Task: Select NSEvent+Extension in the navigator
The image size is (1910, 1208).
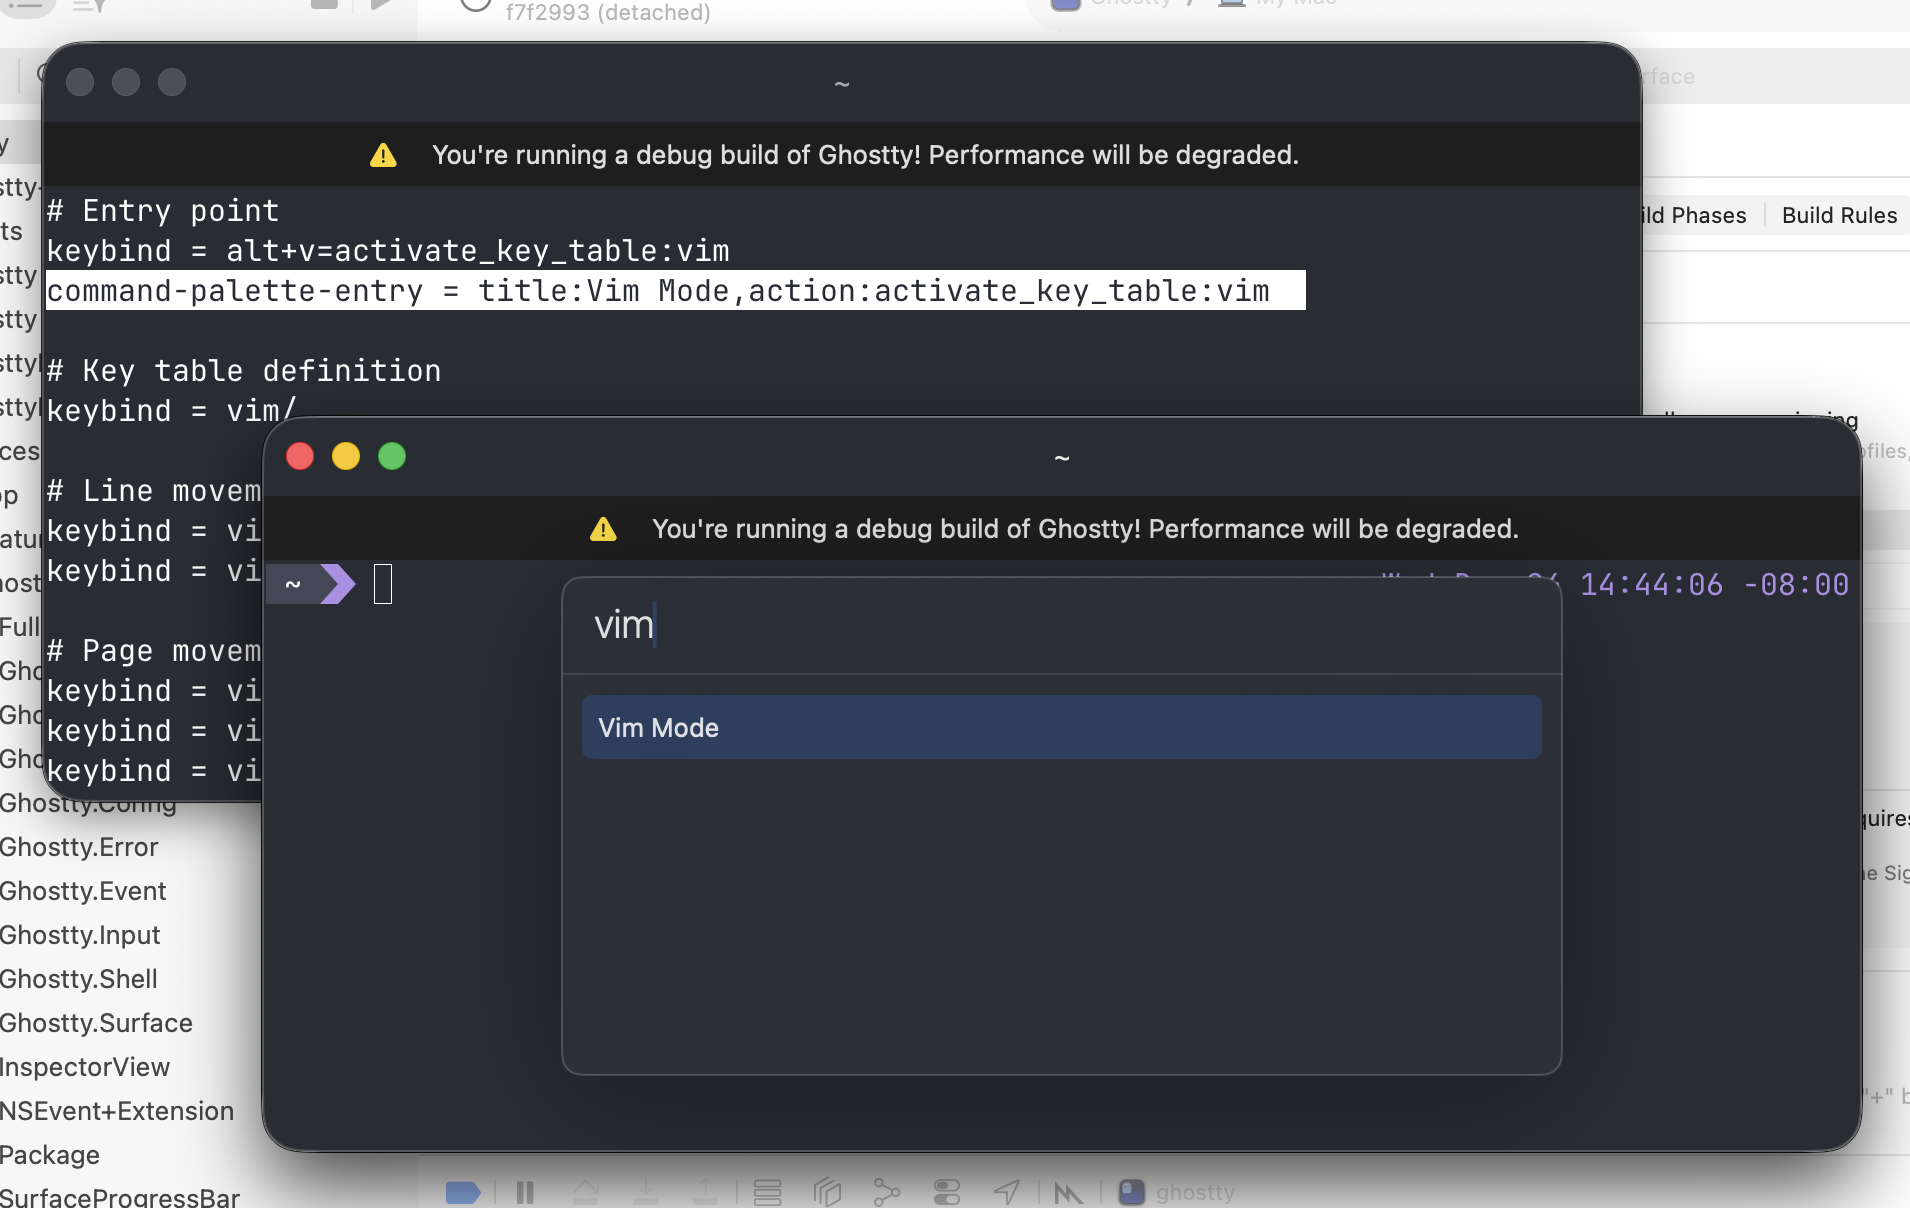Action: point(117,1111)
